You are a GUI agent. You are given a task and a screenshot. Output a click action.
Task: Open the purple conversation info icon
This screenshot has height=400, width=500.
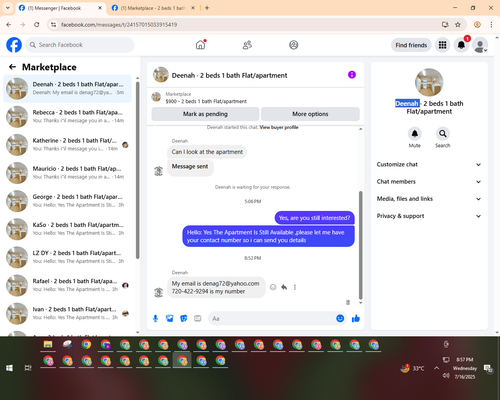click(352, 75)
